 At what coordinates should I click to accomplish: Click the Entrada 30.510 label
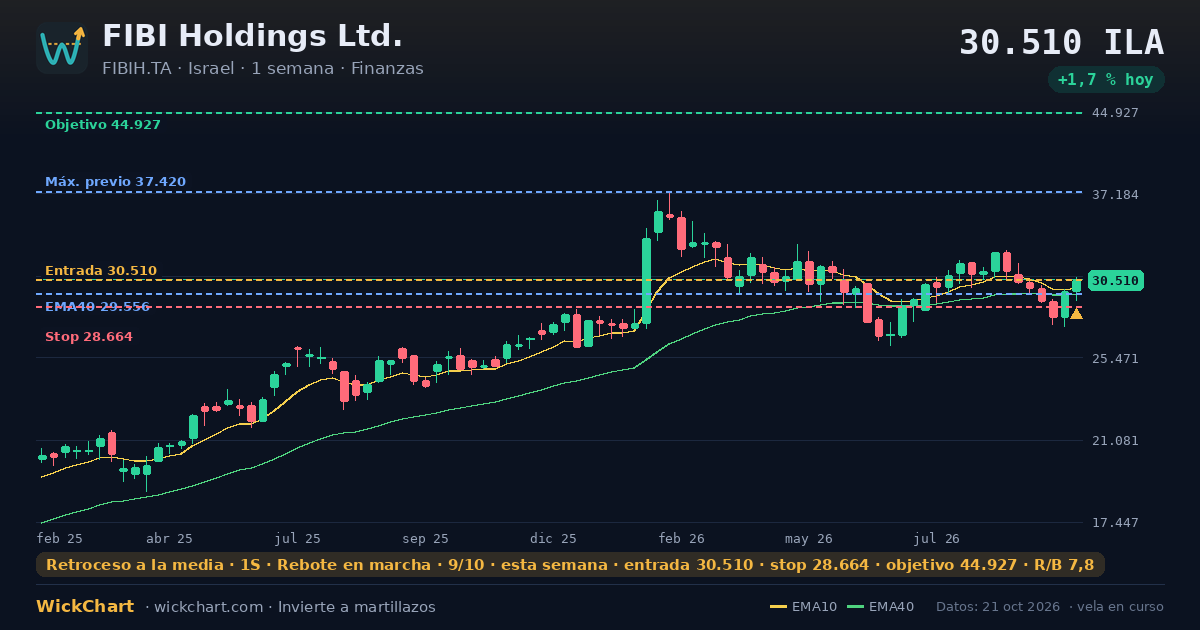[x=101, y=271]
